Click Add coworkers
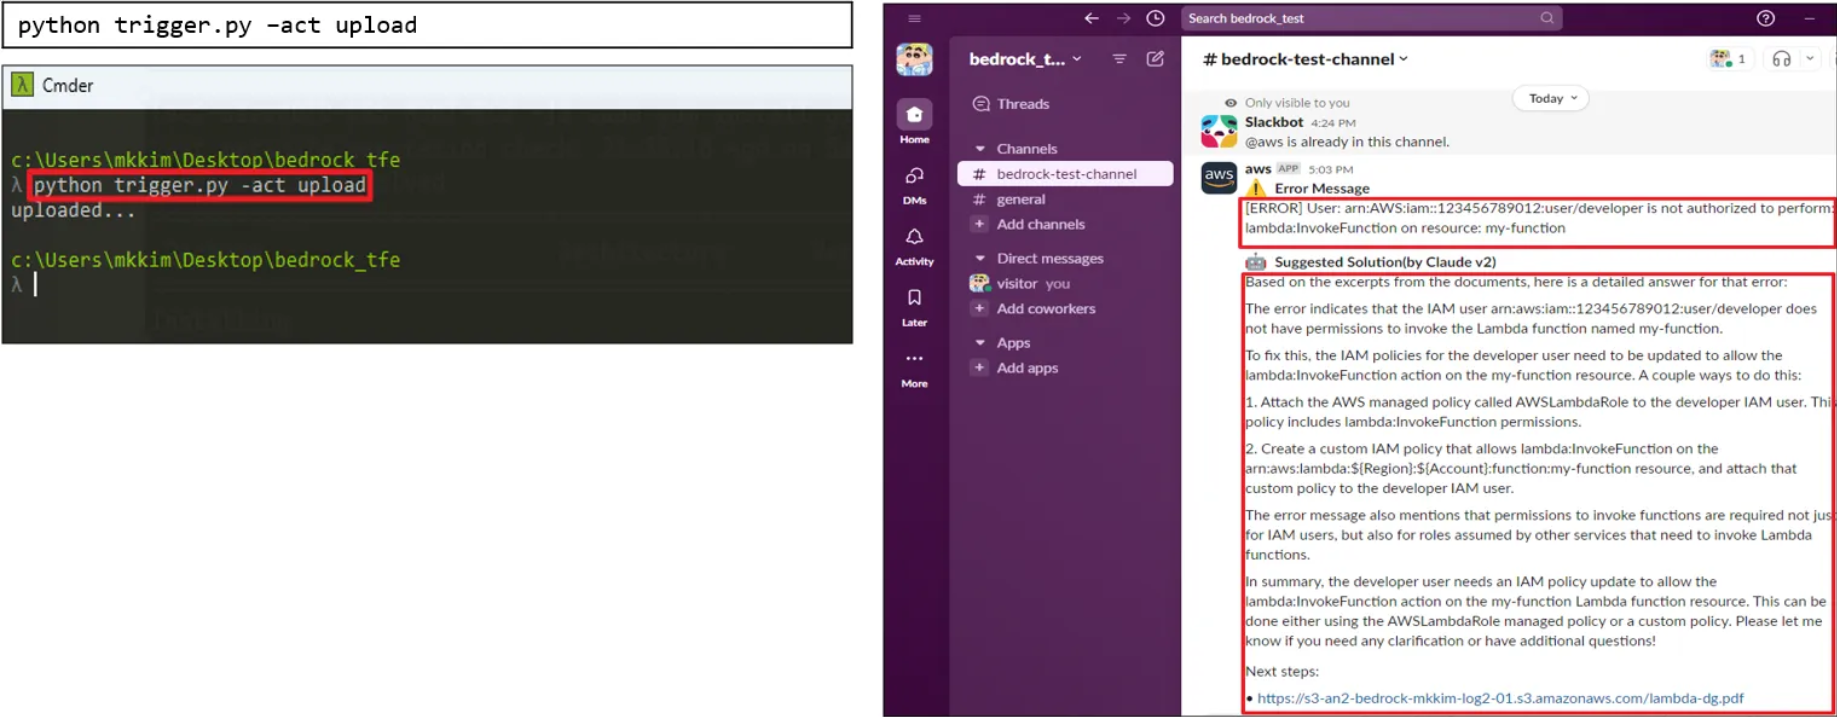This screenshot has width=1837, height=717. coord(1045,309)
